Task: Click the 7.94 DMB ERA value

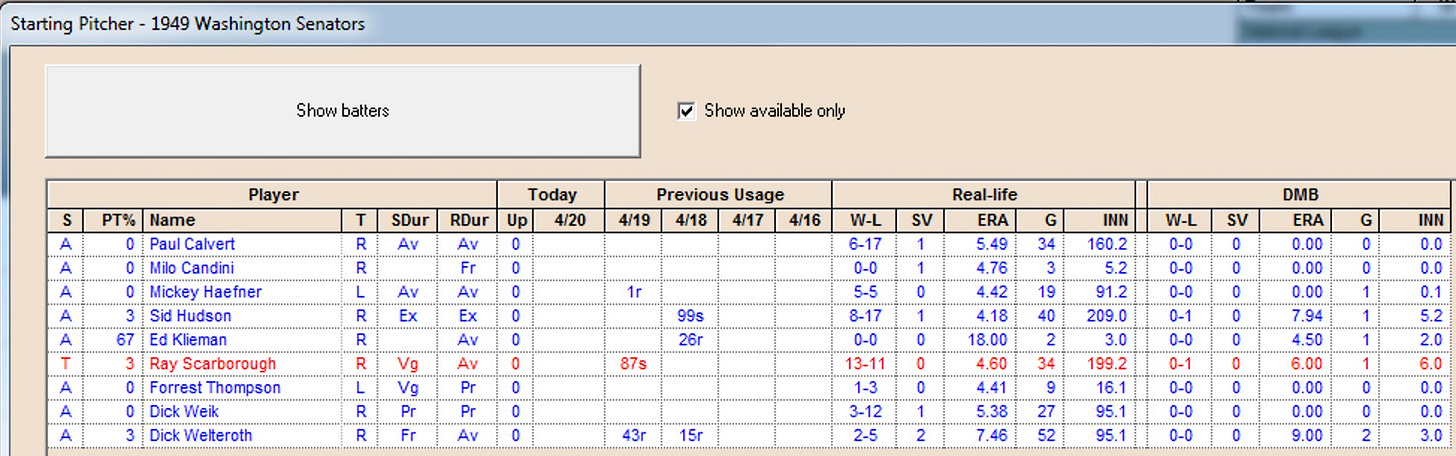Action: click(x=1308, y=316)
